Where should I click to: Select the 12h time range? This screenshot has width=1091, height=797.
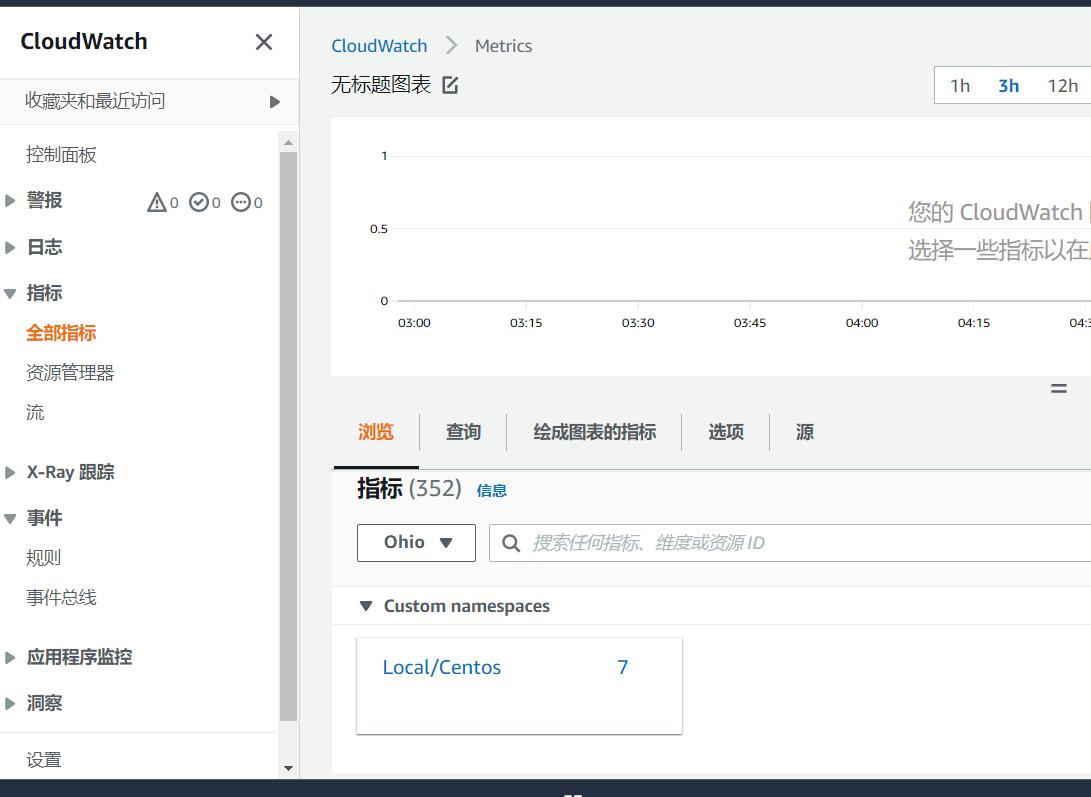(x=1062, y=86)
